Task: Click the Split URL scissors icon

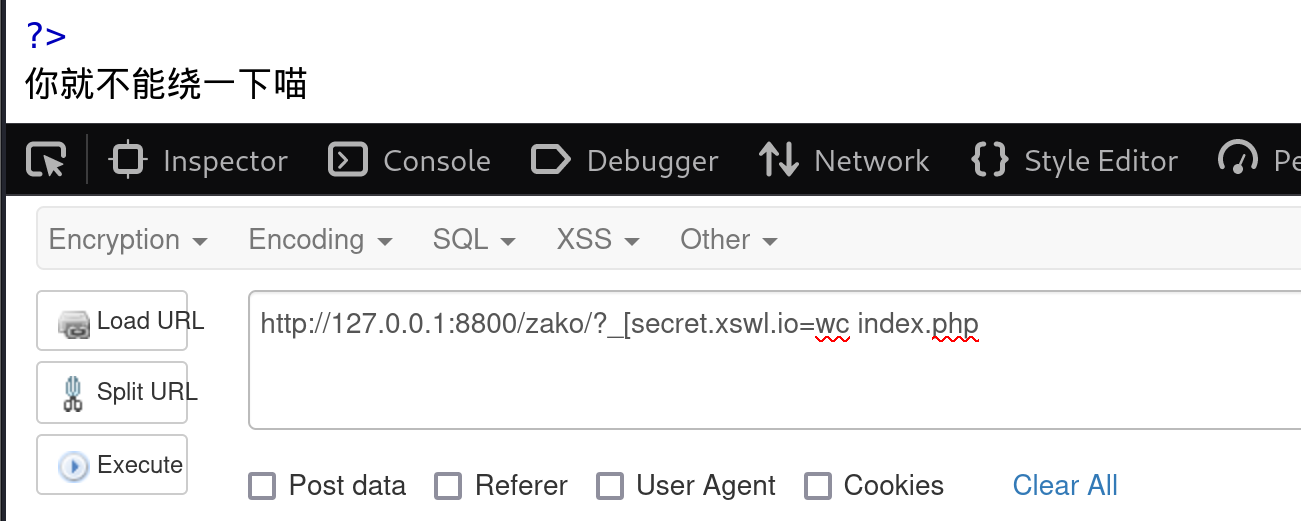Action: (73, 393)
